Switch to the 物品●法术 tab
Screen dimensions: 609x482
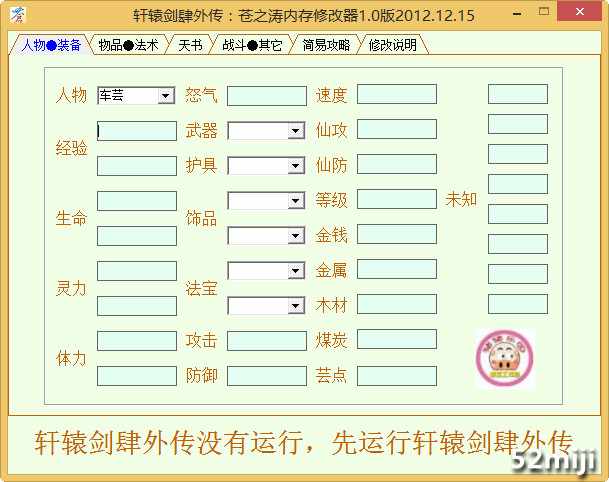[x=129, y=45]
